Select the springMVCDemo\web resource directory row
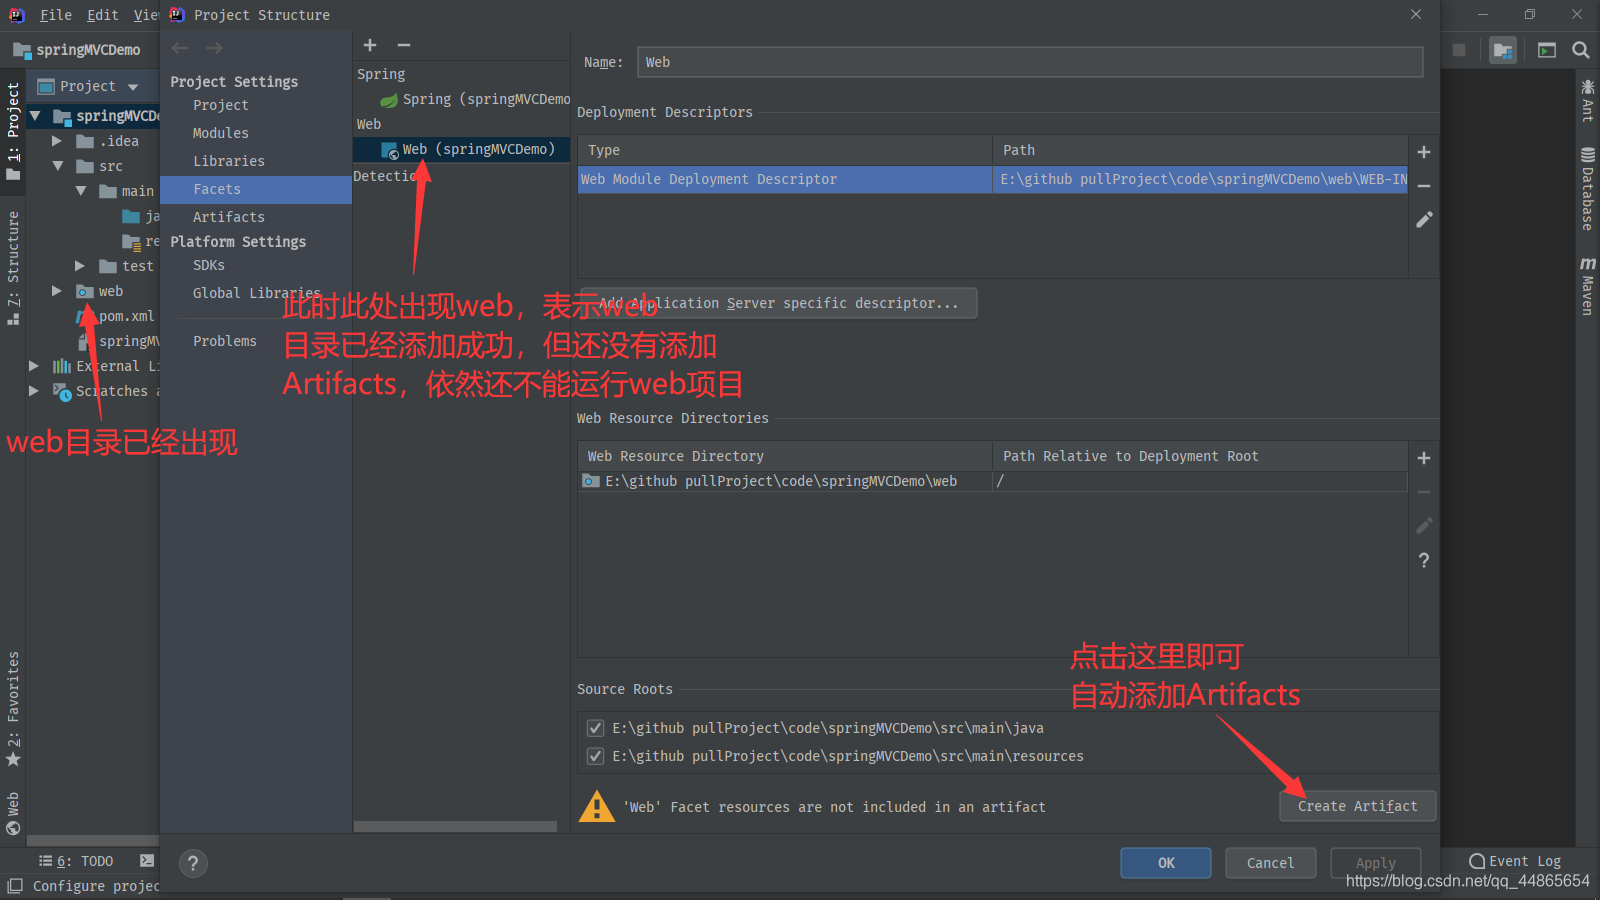This screenshot has width=1600, height=900. (x=992, y=481)
